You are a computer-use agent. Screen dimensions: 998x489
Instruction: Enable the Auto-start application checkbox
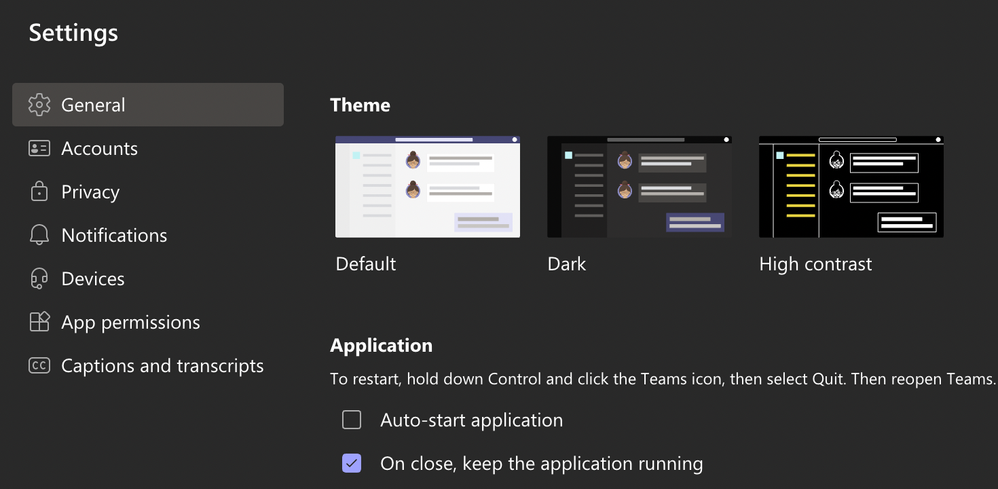351,420
